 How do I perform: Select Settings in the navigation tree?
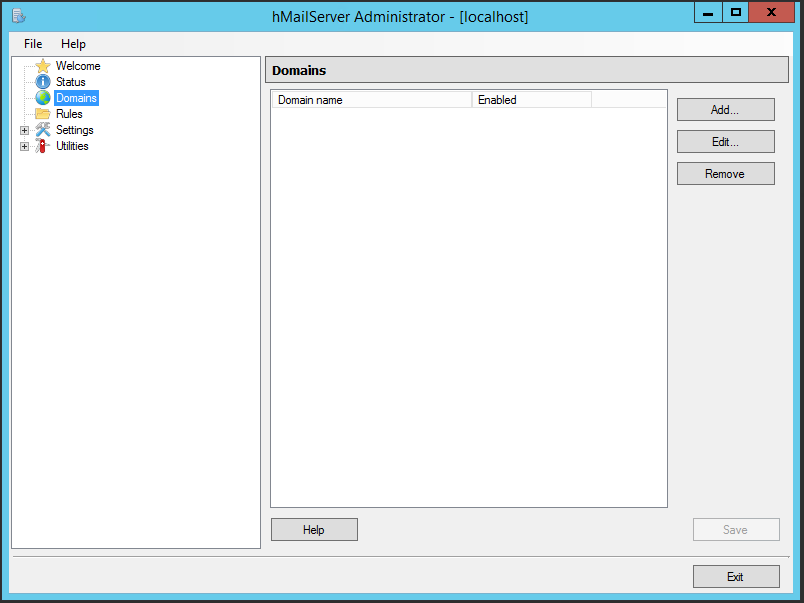coord(75,130)
